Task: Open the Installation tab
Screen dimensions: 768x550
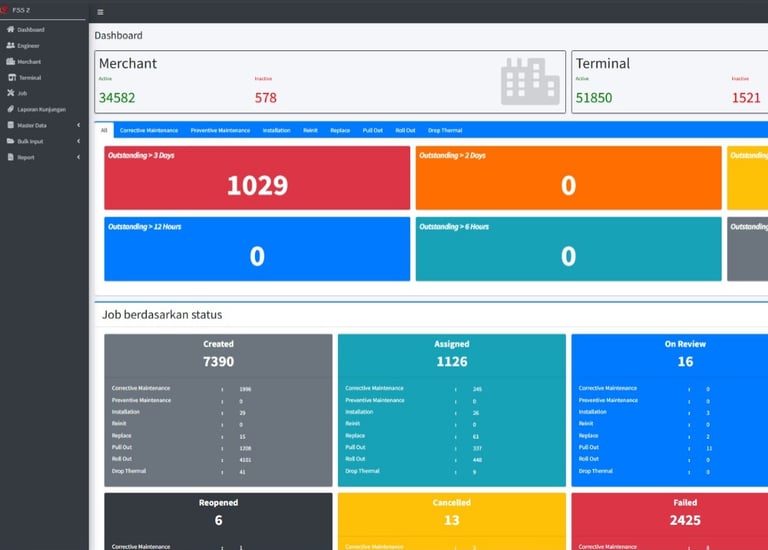Action: click(x=276, y=130)
